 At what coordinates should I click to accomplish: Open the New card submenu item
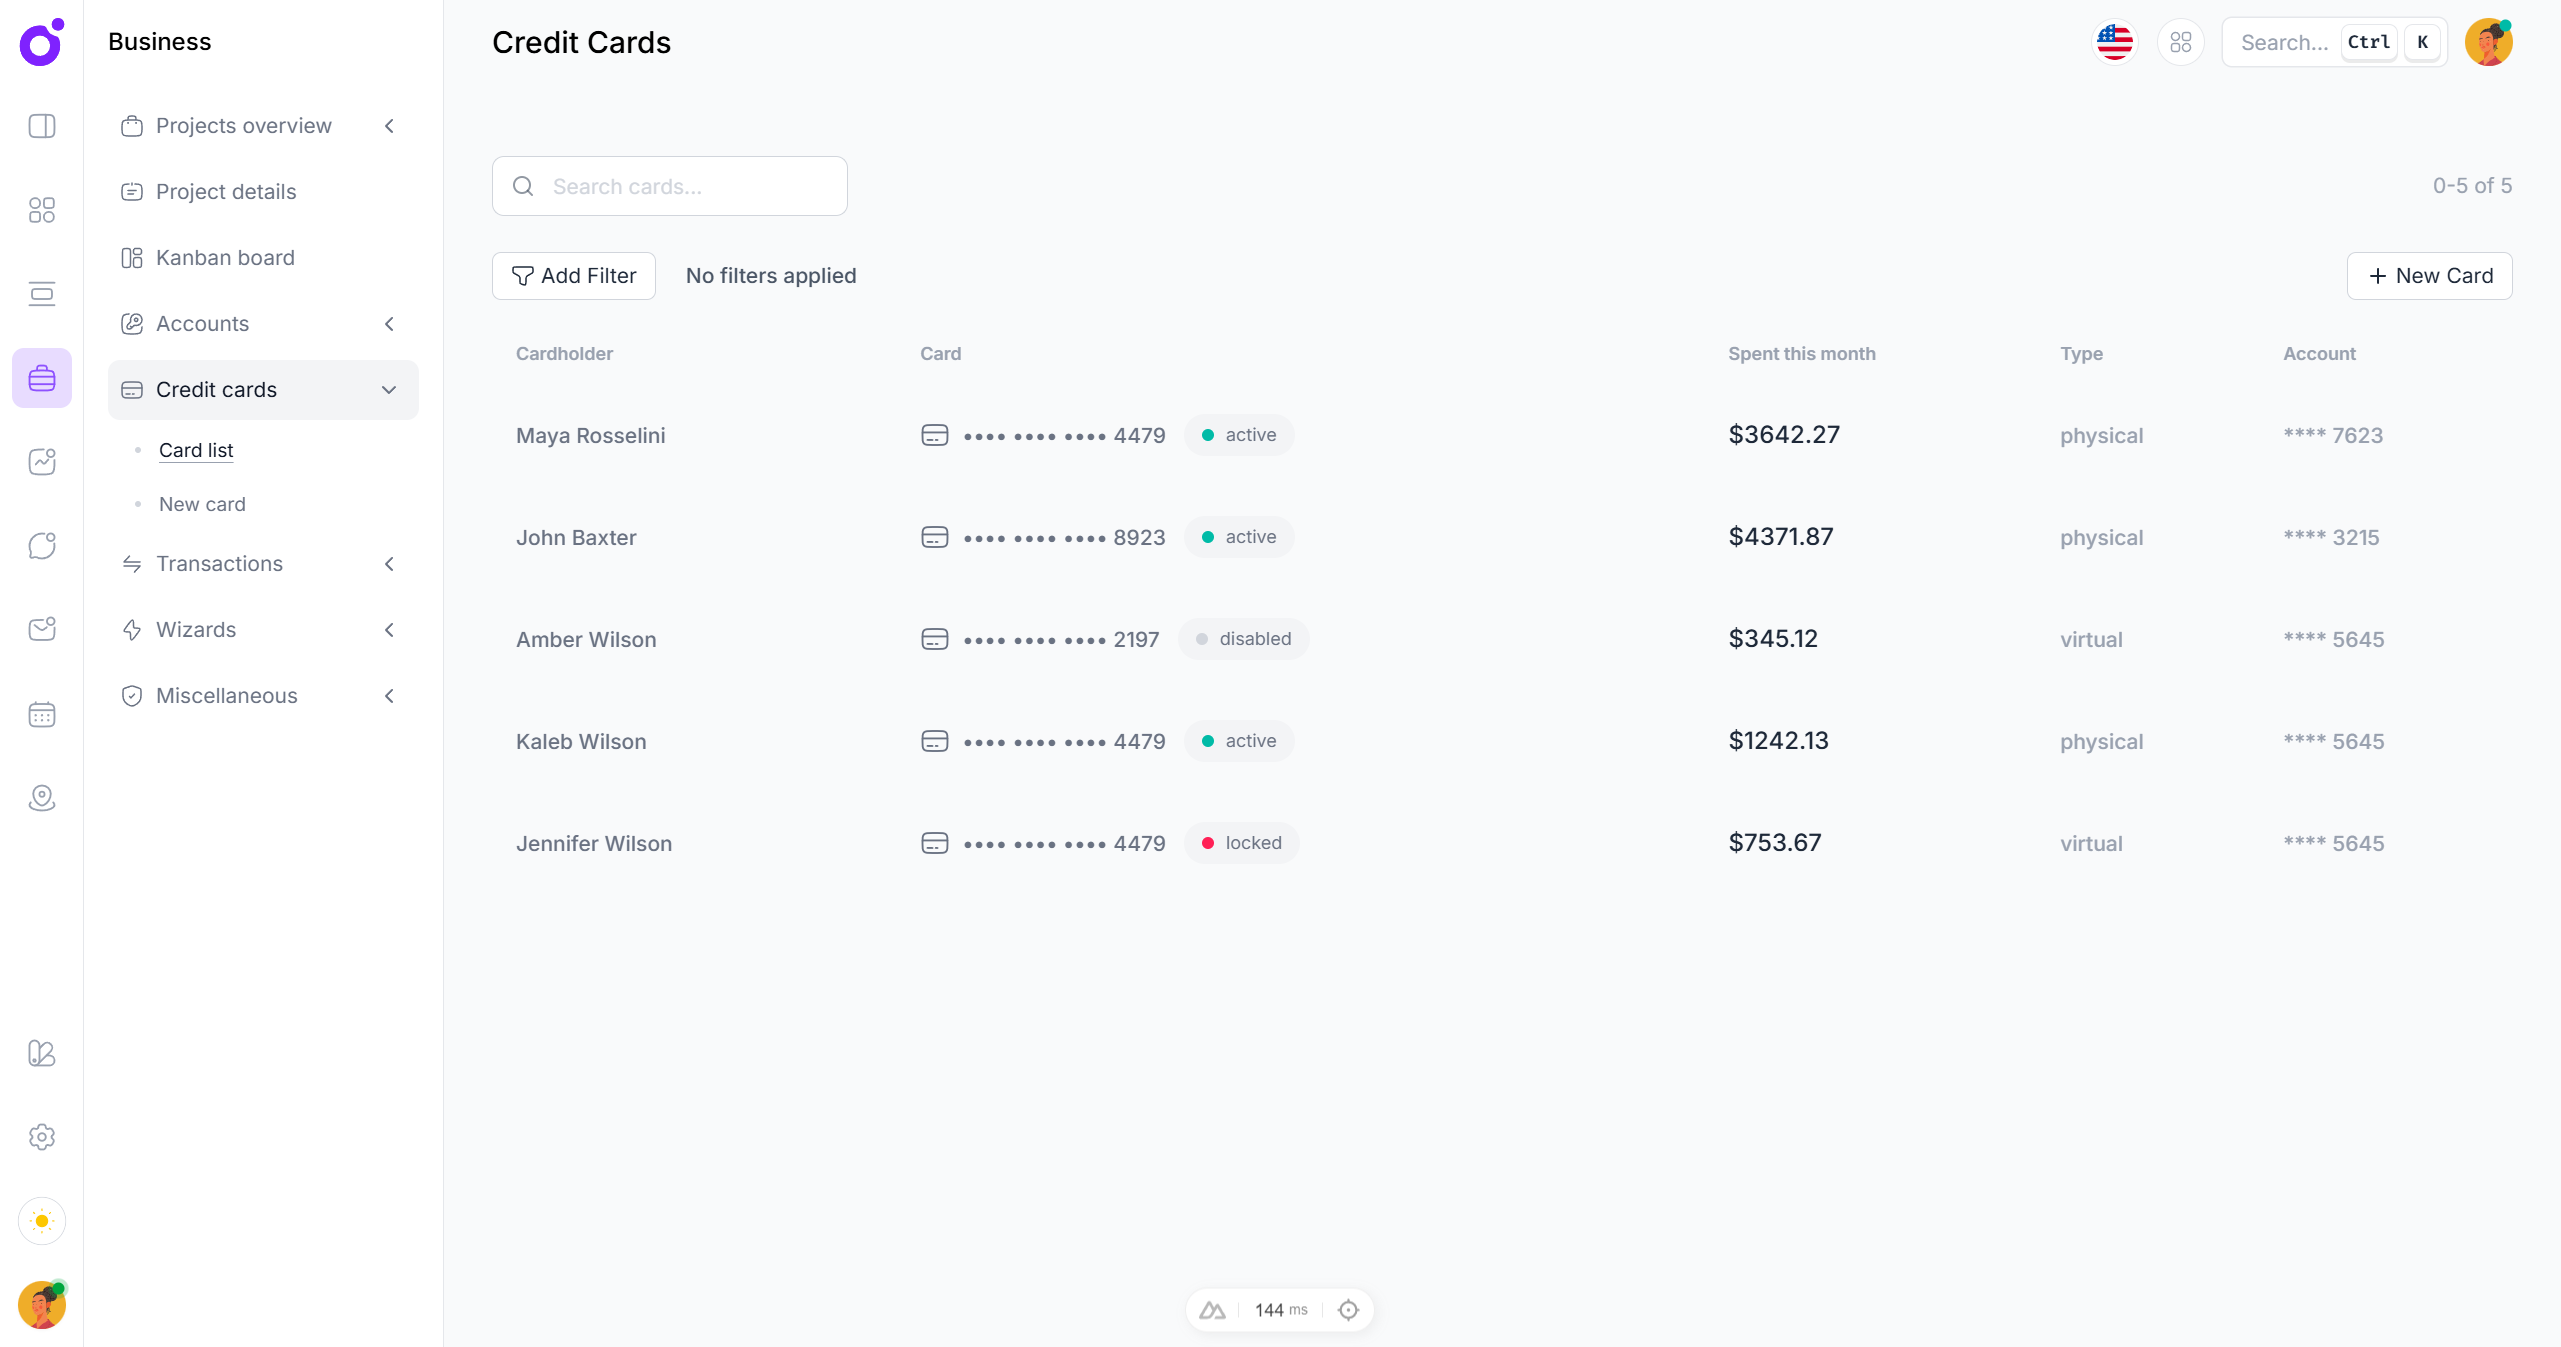click(x=202, y=504)
